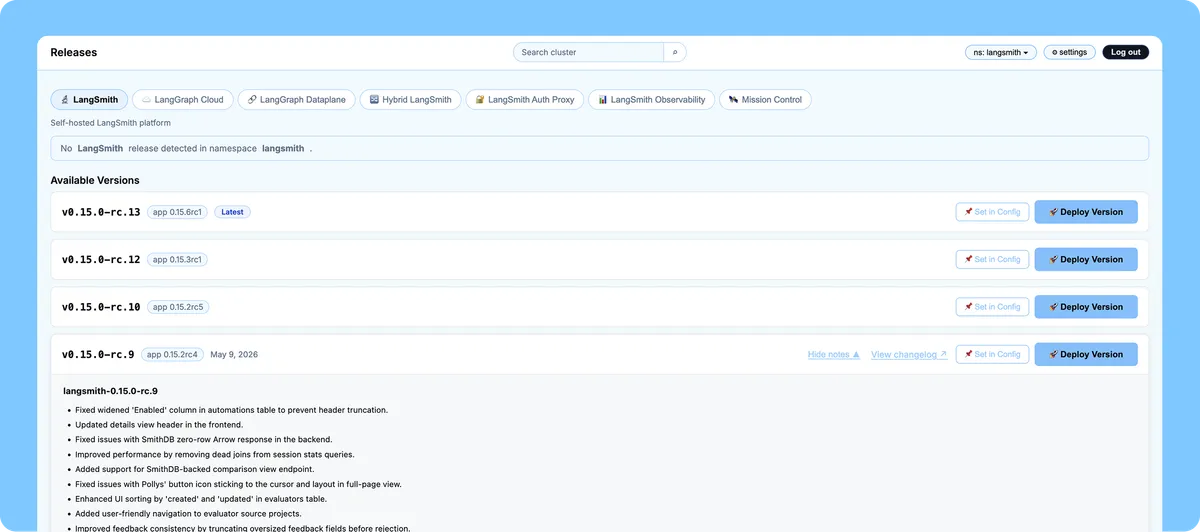
Task: Click the rocket icon for v0.15.0-rc.12 deploy
Action: [1053, 259]
